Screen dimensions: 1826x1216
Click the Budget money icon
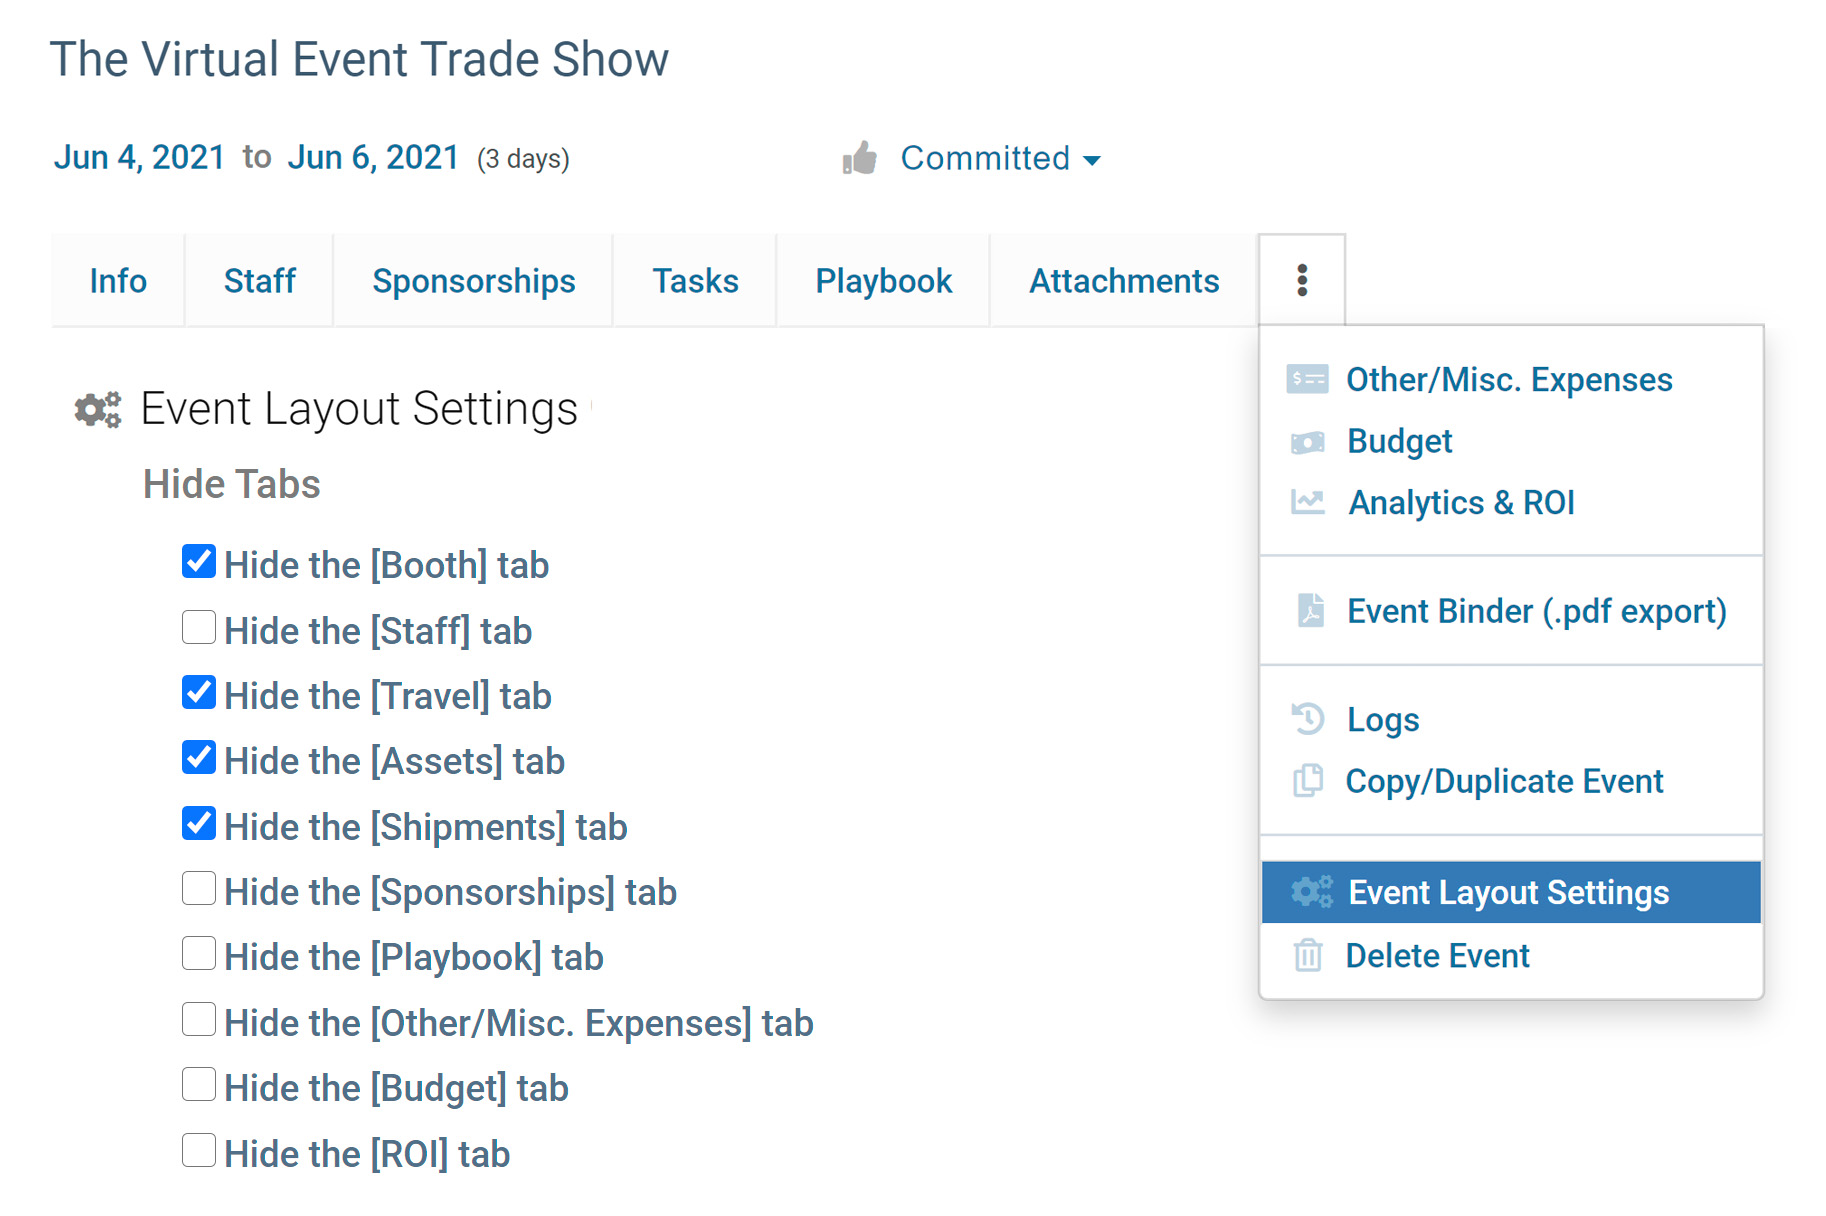pos(1307,442)
